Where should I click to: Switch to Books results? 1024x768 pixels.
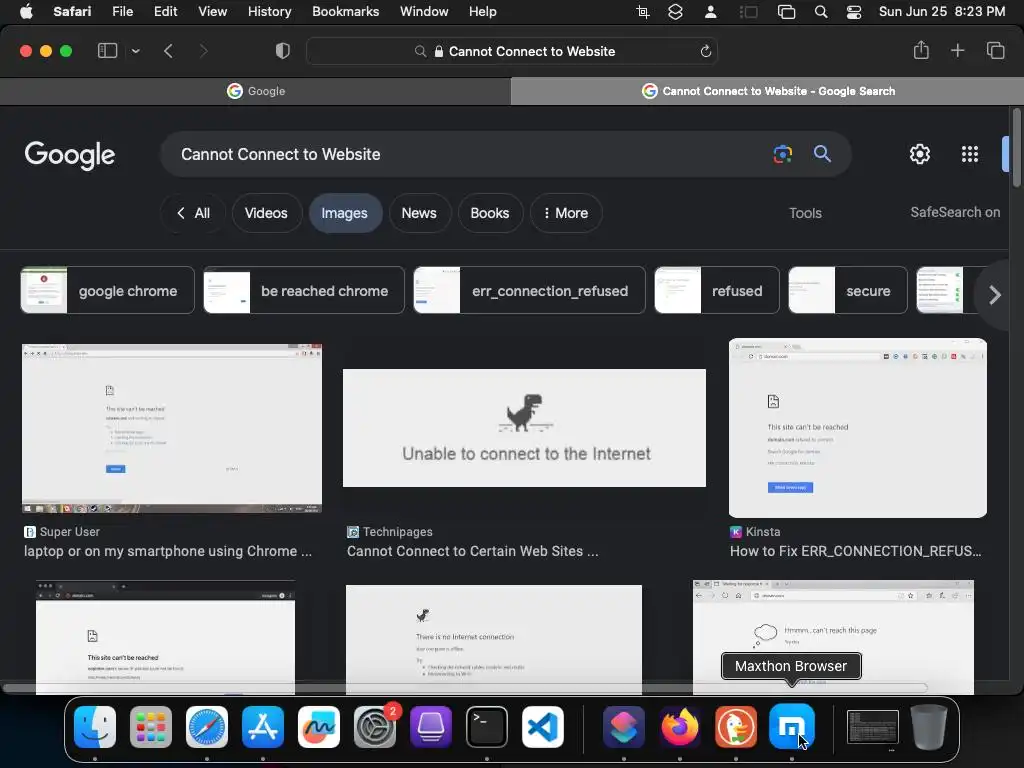(490, 213)
